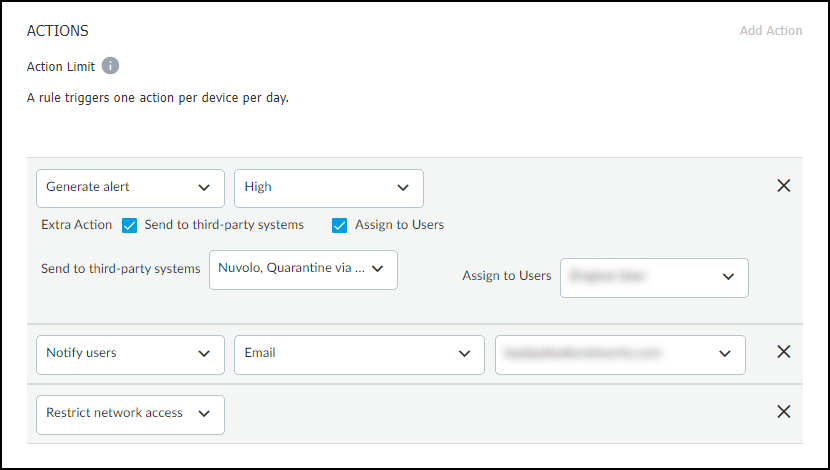This screenshot has height=470, width=830.
Task: Open the blurred email recipient dropdown
Action: [x=620, y=353]
